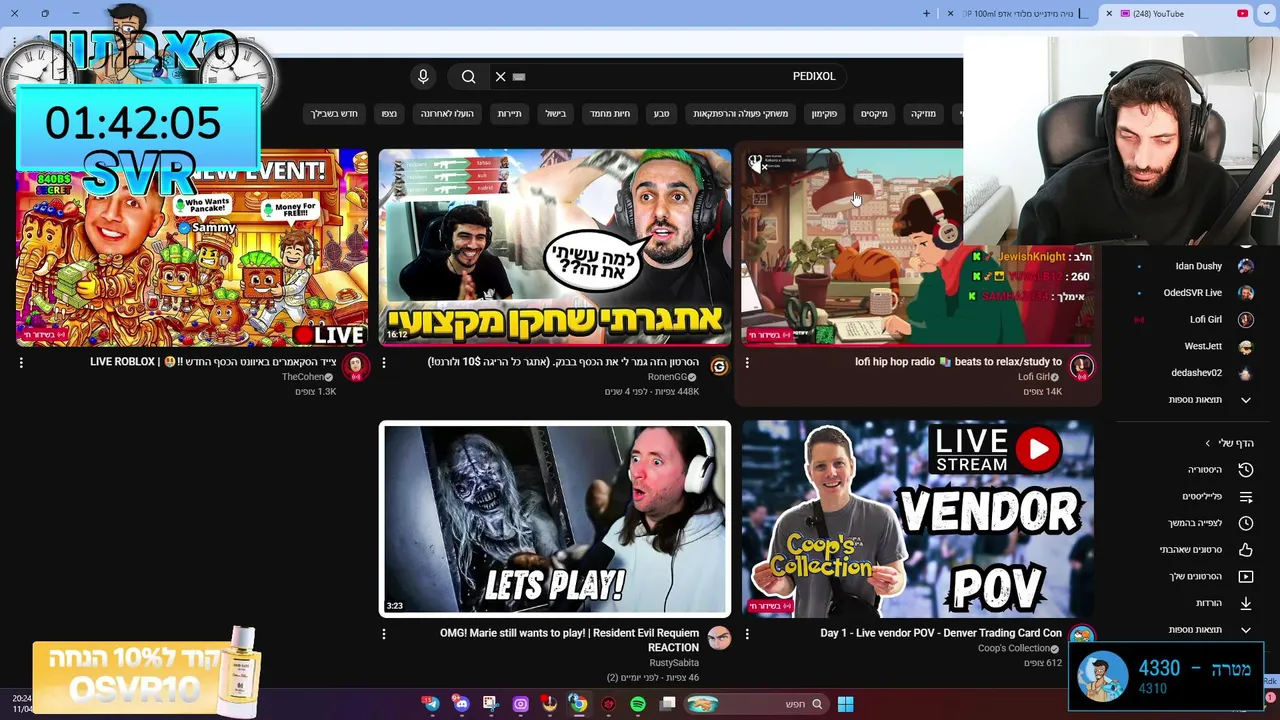Open the Windows Start menu
The height and width of the screenshot is (720, 1280).
click(x=845, y=704)
